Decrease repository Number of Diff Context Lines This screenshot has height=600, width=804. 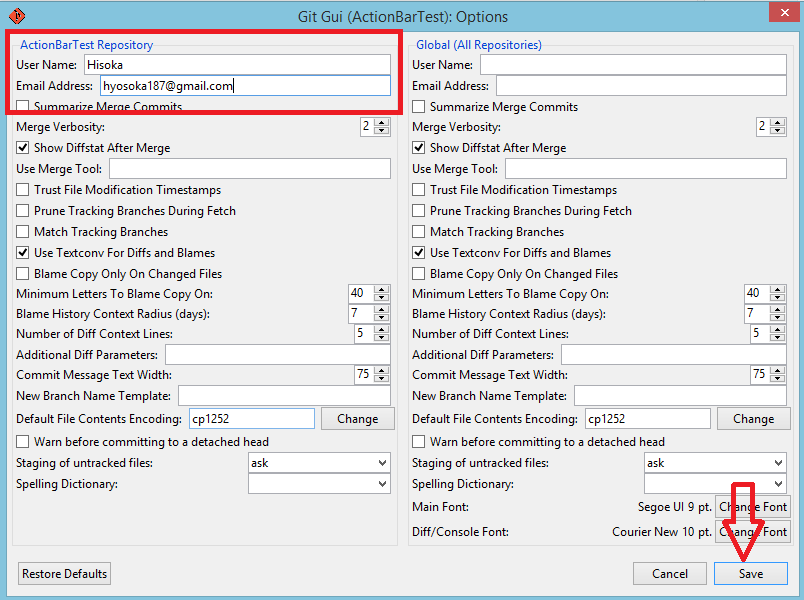click(381, 337)
